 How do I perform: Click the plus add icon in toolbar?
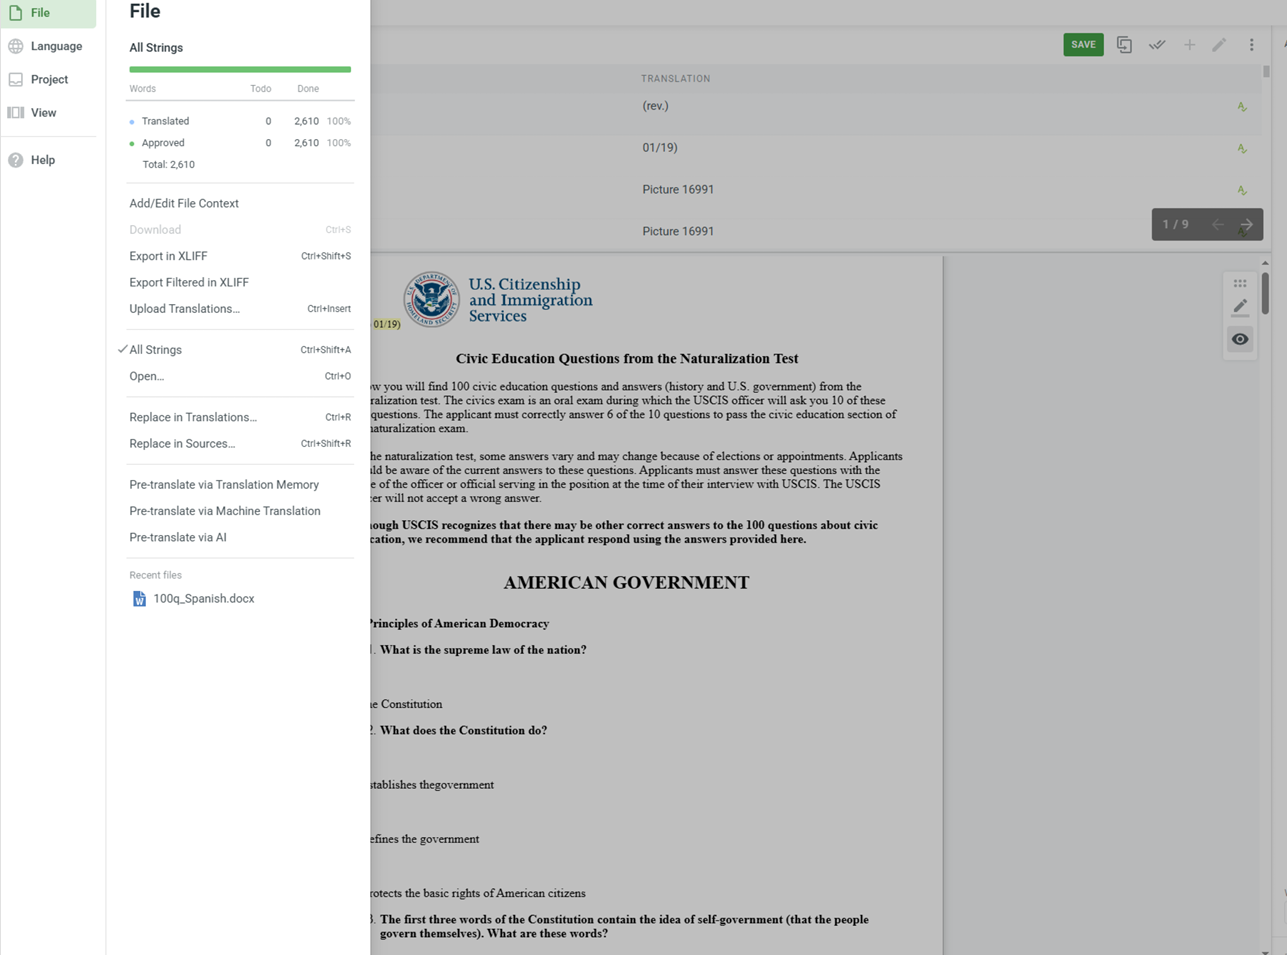click(x=1189, y=44)
